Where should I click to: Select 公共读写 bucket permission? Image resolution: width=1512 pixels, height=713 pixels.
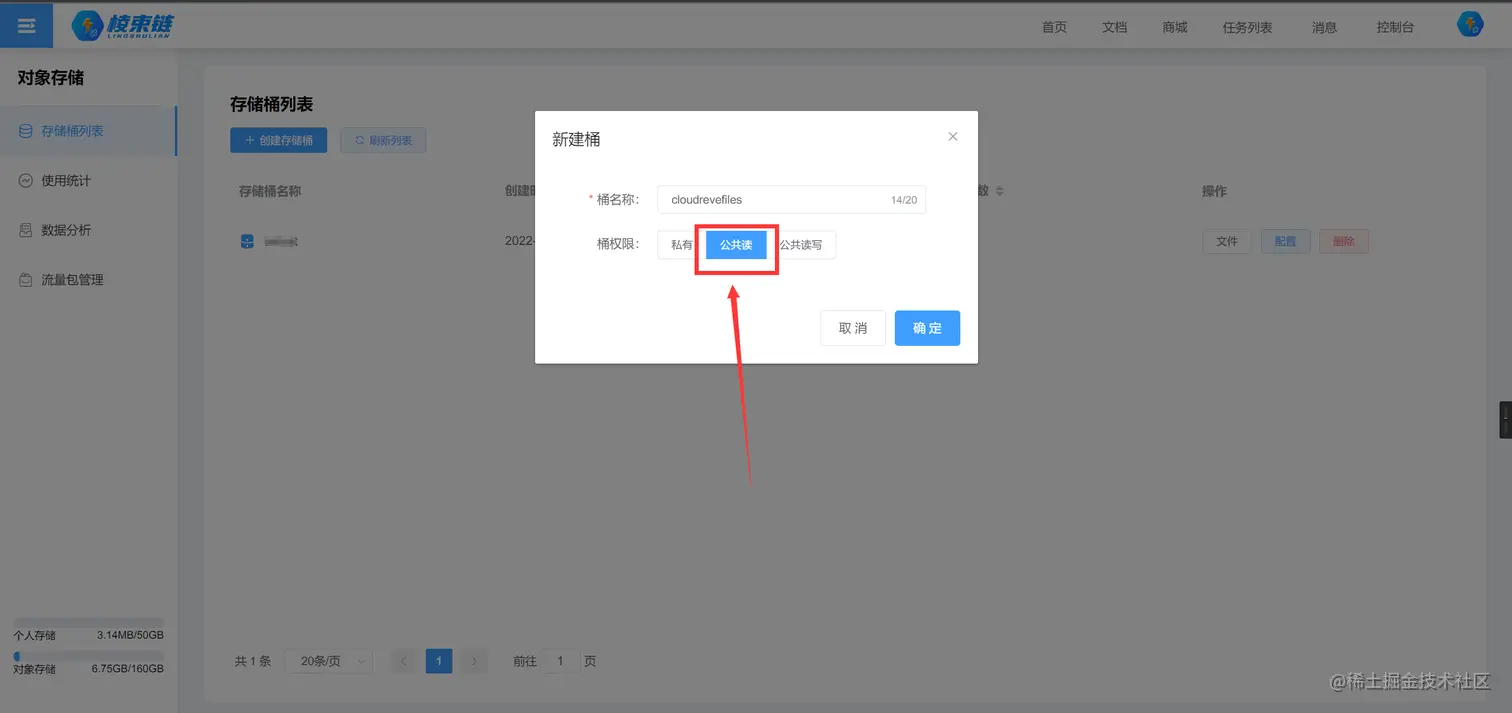801,245
